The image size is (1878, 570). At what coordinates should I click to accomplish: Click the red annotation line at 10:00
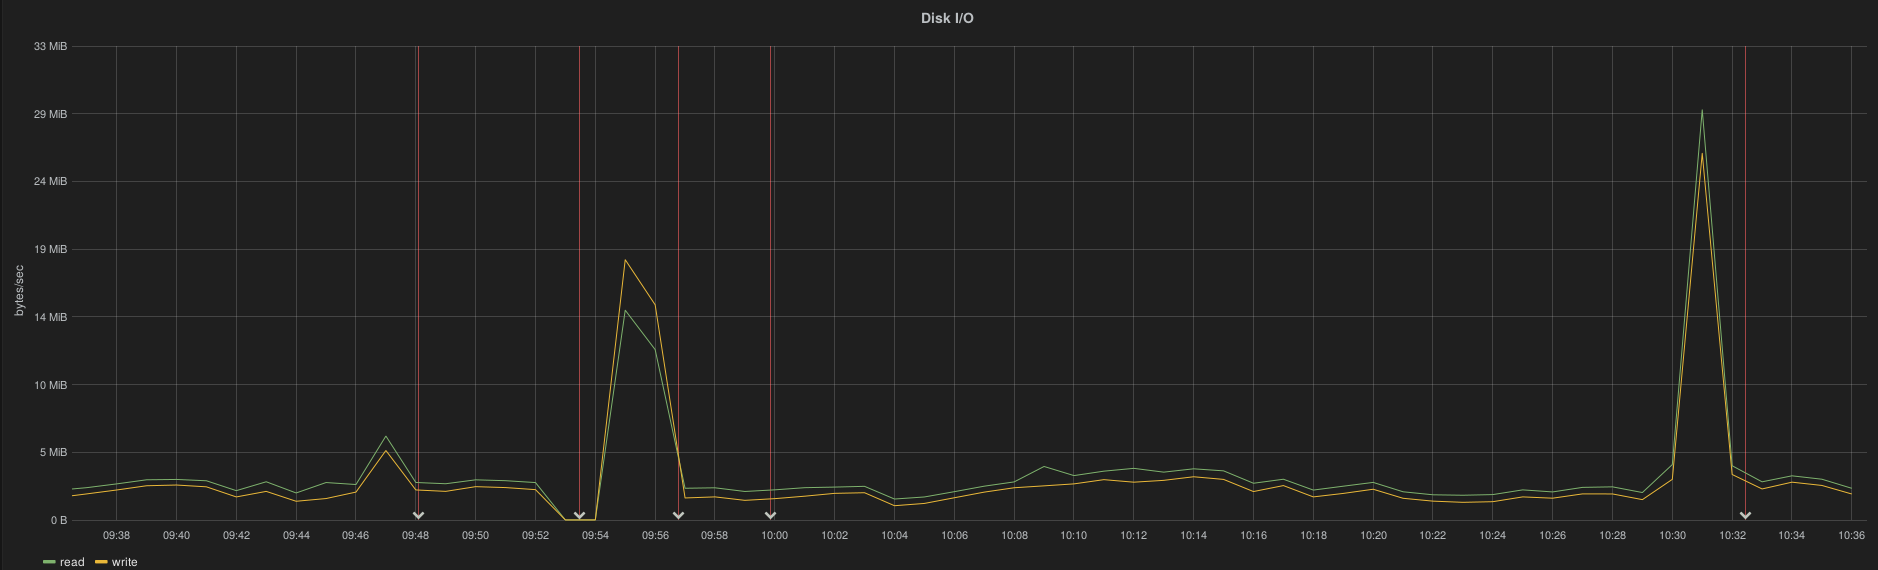[771, 250]
